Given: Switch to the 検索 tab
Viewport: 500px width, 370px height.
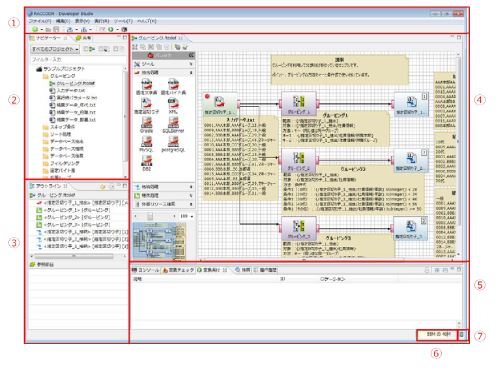Looking at the screenshot, I should pyautogui.click(x=243, y=270).
